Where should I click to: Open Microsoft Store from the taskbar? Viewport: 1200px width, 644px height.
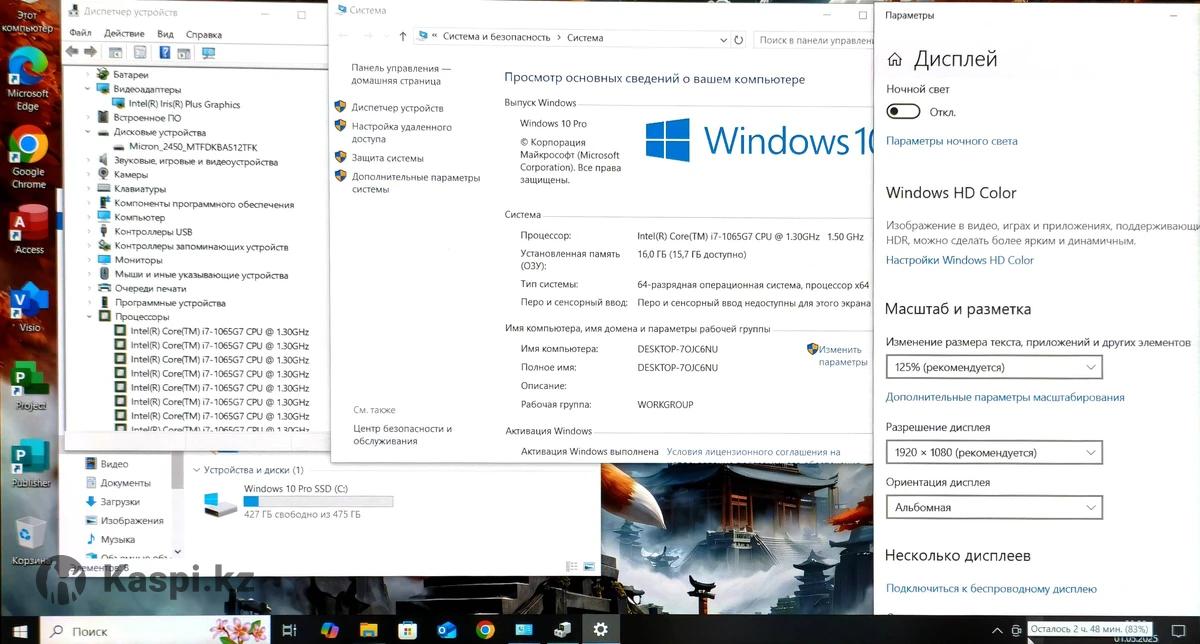(407, 630)
